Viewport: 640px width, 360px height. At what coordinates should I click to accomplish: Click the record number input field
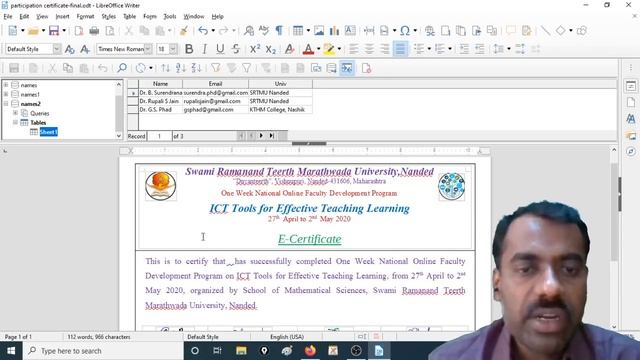coord(159,136)
